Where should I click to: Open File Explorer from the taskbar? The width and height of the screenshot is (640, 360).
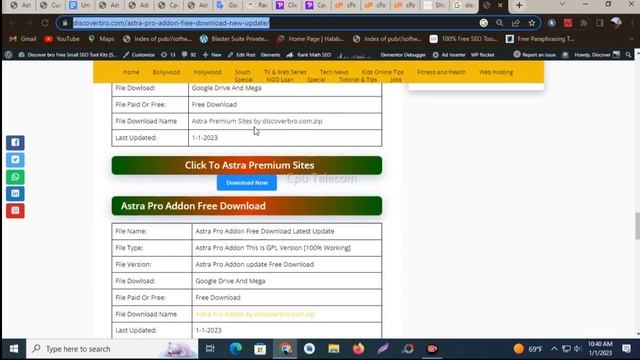tap(334, 349)
